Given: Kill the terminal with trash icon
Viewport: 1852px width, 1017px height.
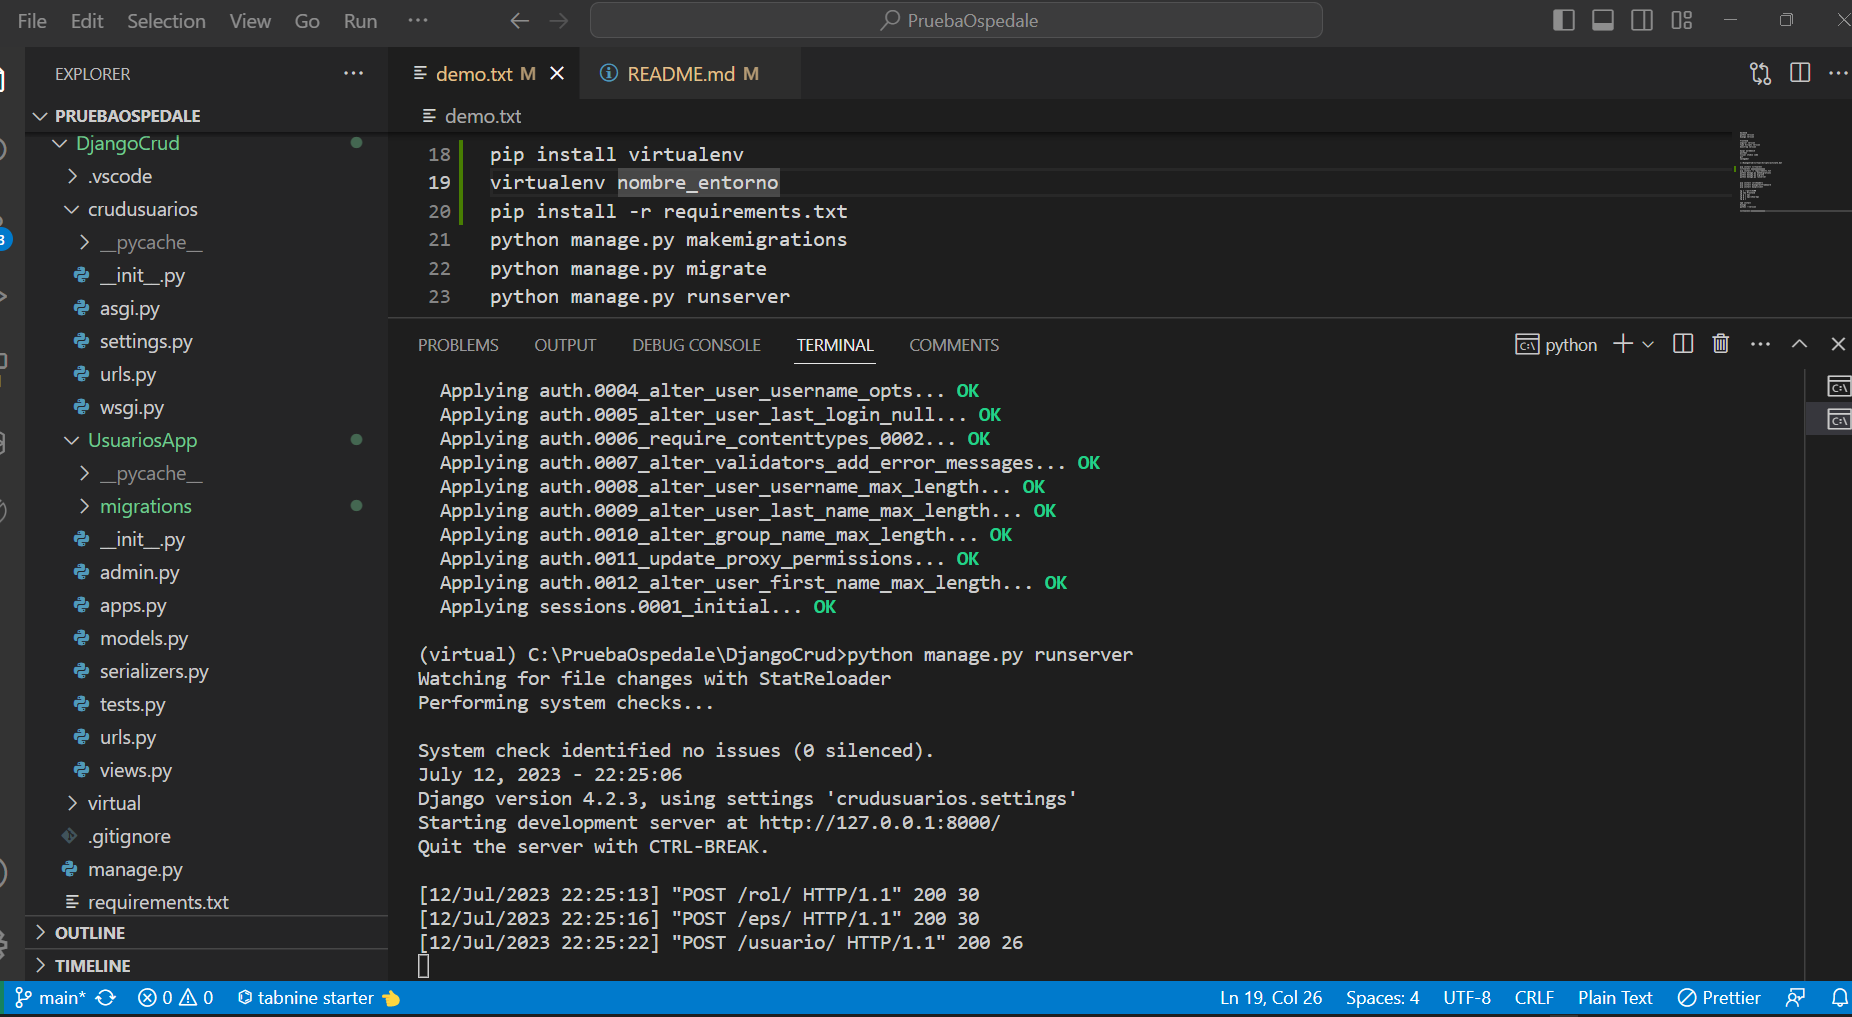Looking at the screenshot, I should pos(1720,344).
